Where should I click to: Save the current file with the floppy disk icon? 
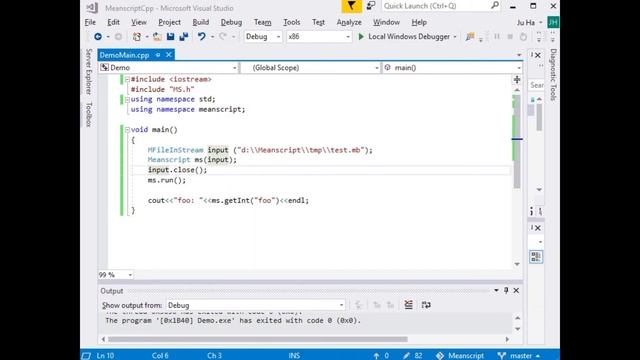(170, 37)
